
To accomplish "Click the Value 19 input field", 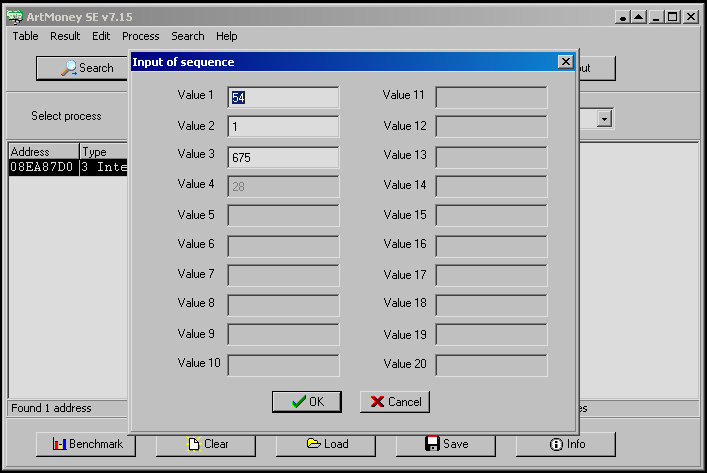I will click(x=491, y=335).
